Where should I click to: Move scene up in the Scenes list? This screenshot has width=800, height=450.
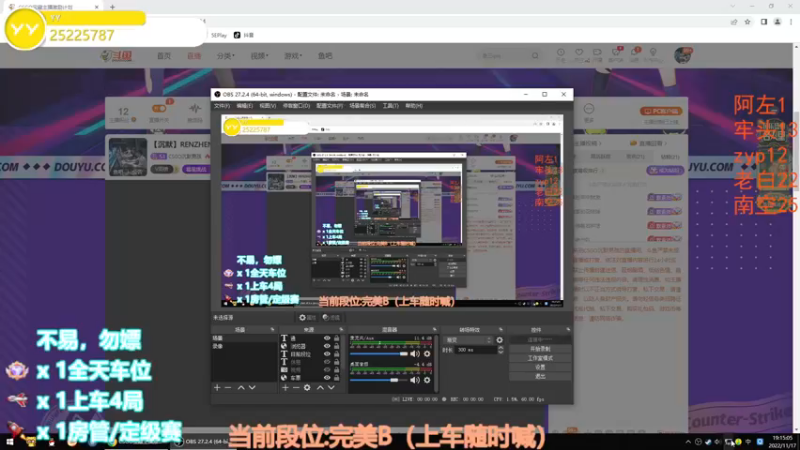(241, 388)
